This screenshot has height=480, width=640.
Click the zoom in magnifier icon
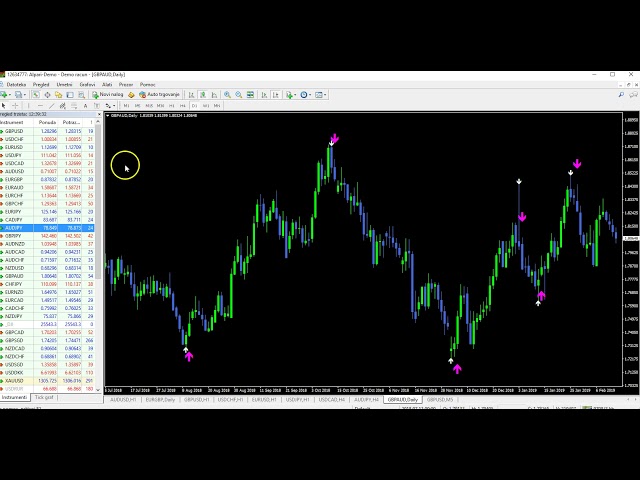click(x=228, y=95)
